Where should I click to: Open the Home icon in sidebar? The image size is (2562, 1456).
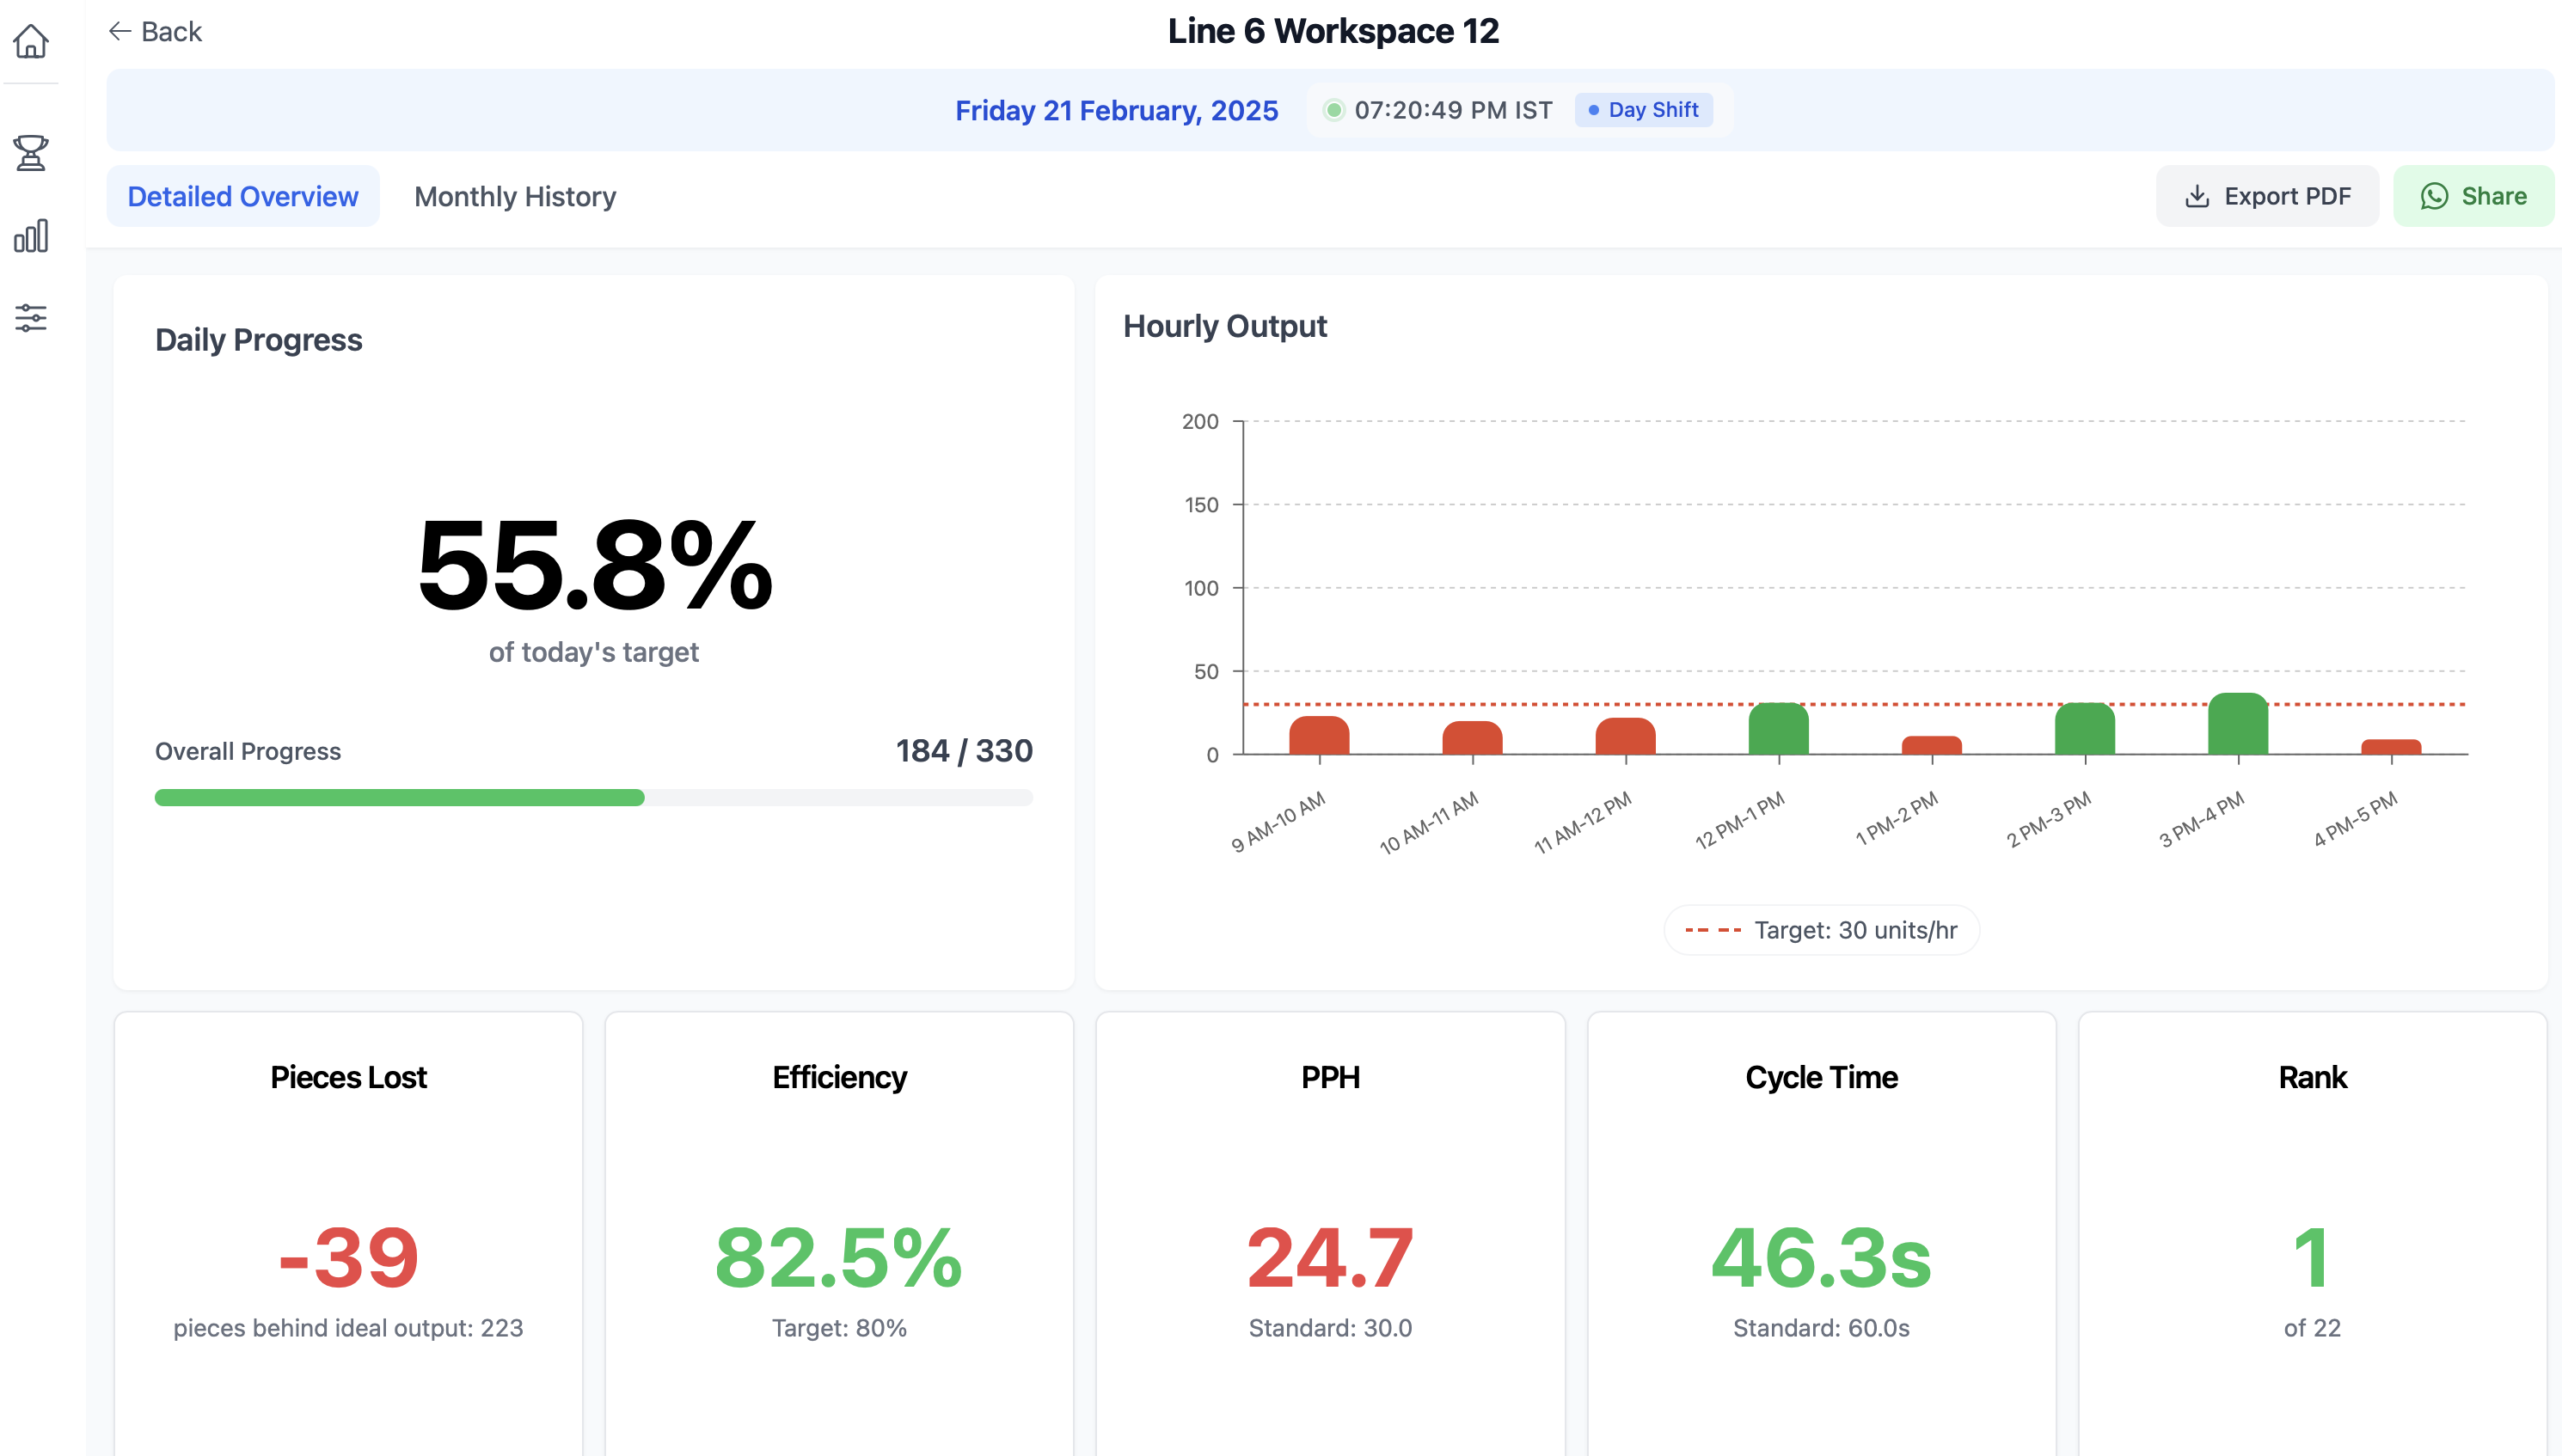31,41
